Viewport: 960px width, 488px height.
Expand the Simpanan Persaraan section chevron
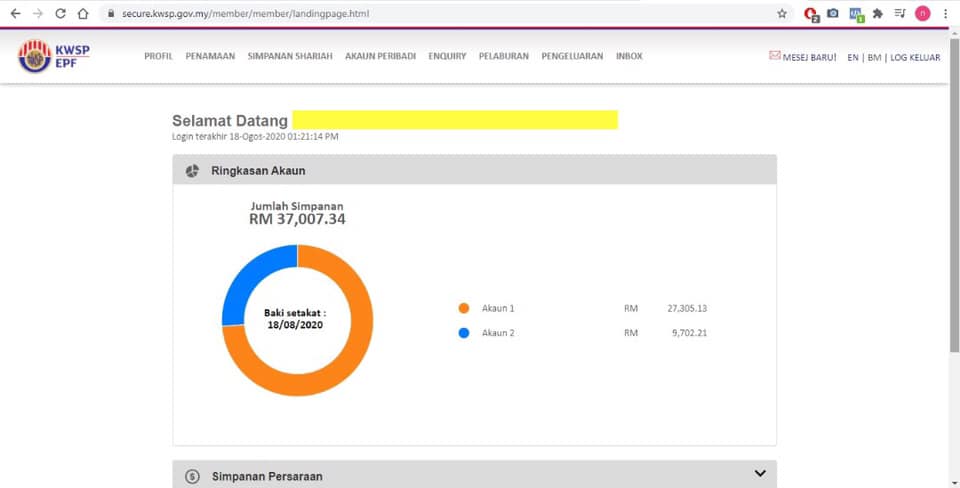(x=760, y=473)
